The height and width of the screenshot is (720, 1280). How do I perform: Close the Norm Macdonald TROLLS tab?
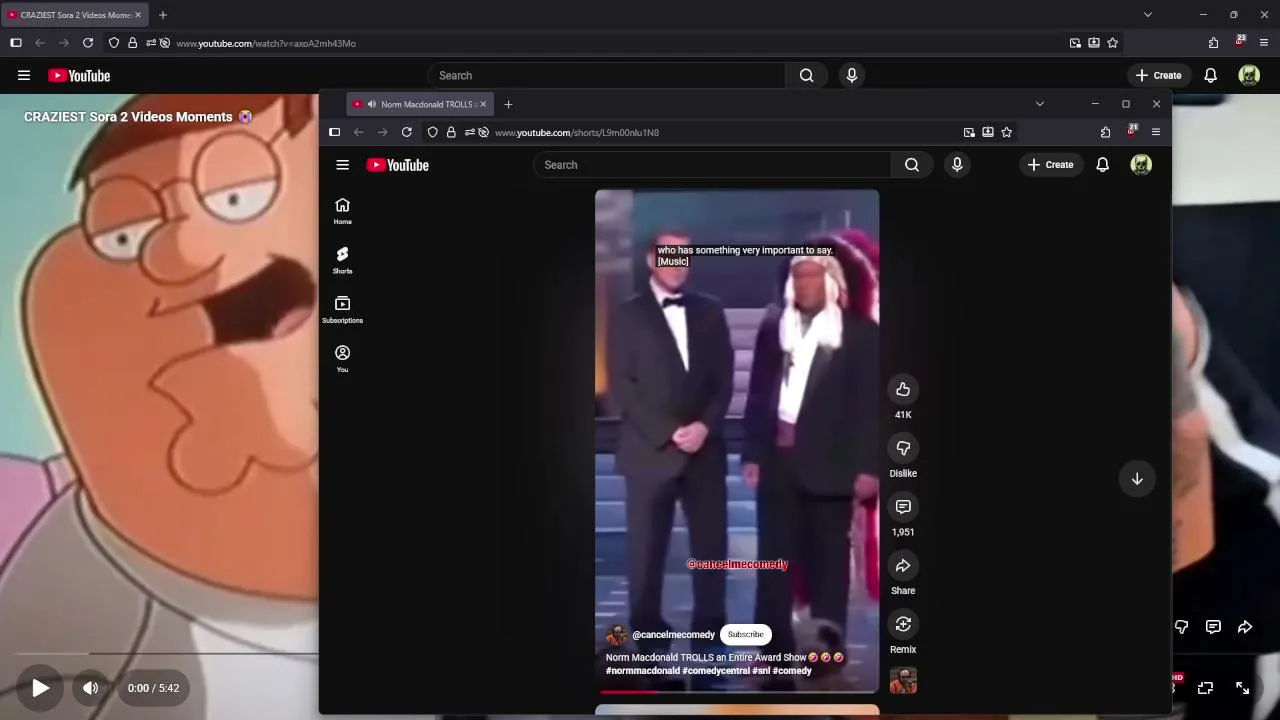[483, 104]
